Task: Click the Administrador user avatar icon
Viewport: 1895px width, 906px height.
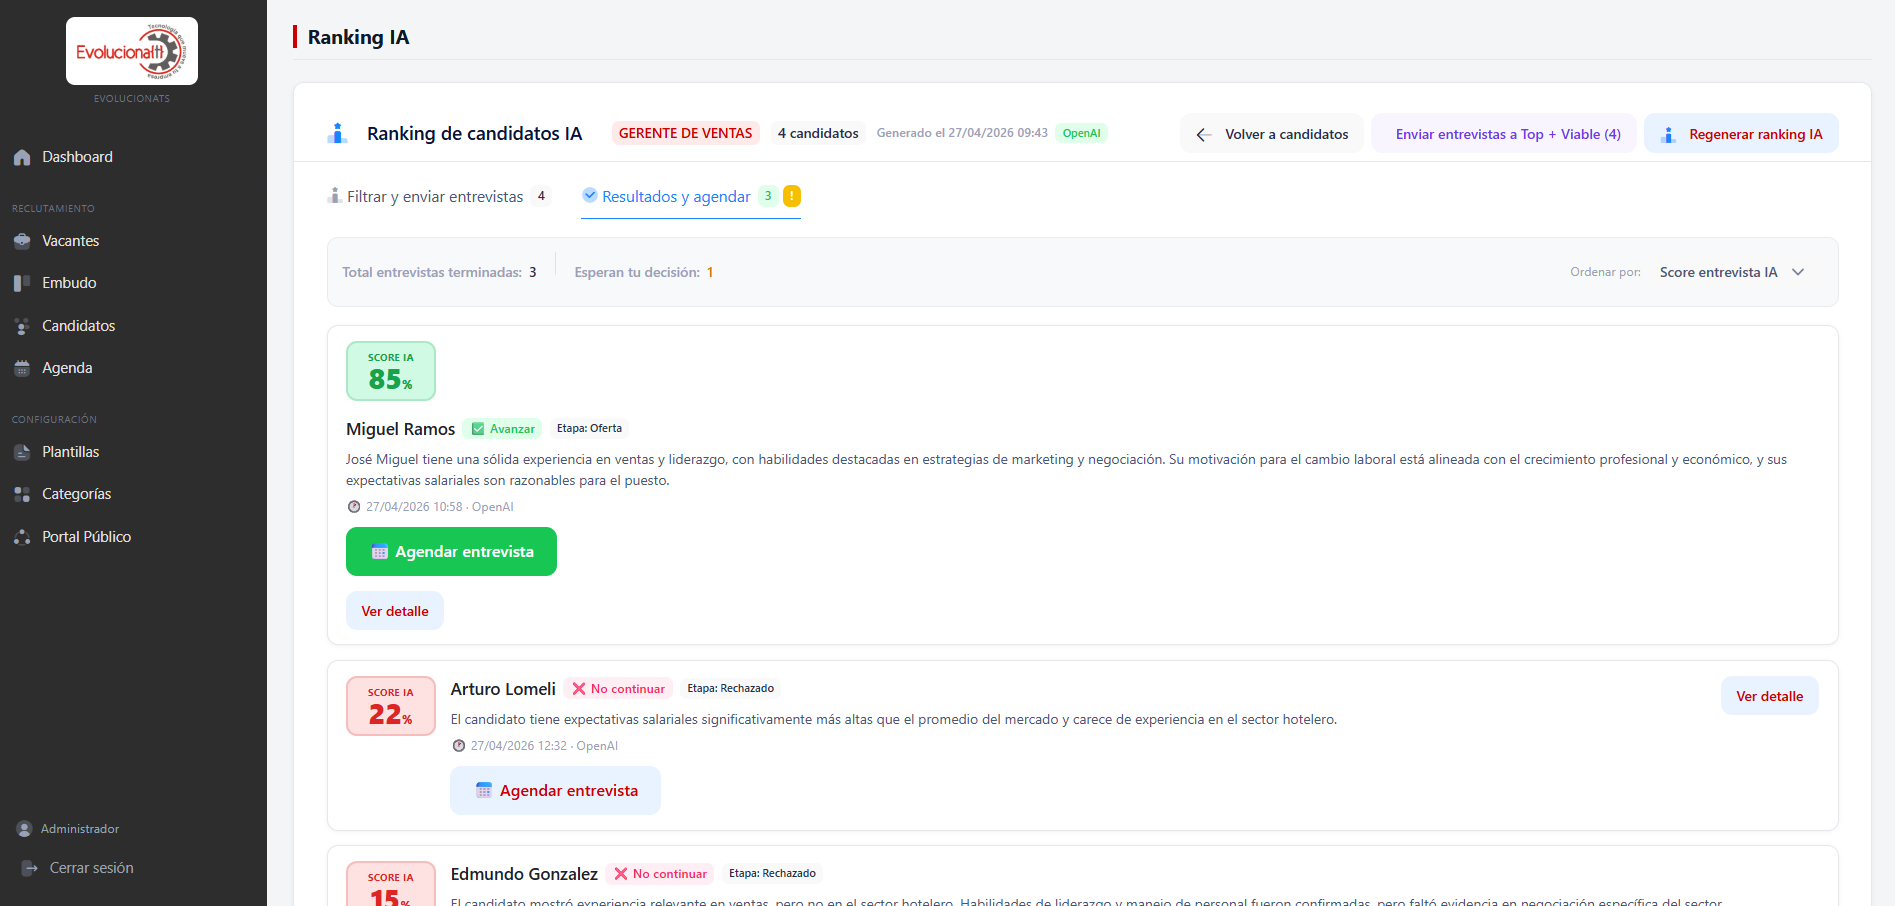Action: pyautogui.click(x=24, y=829)
